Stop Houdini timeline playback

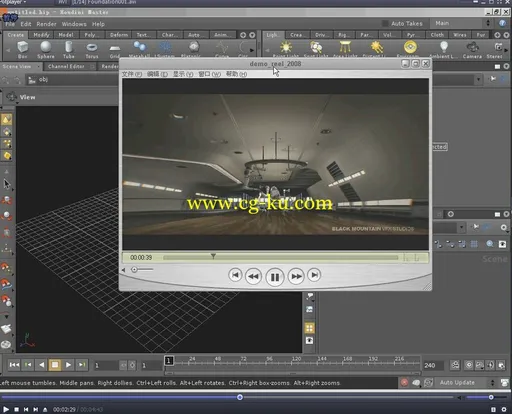[x=55, y=365]
